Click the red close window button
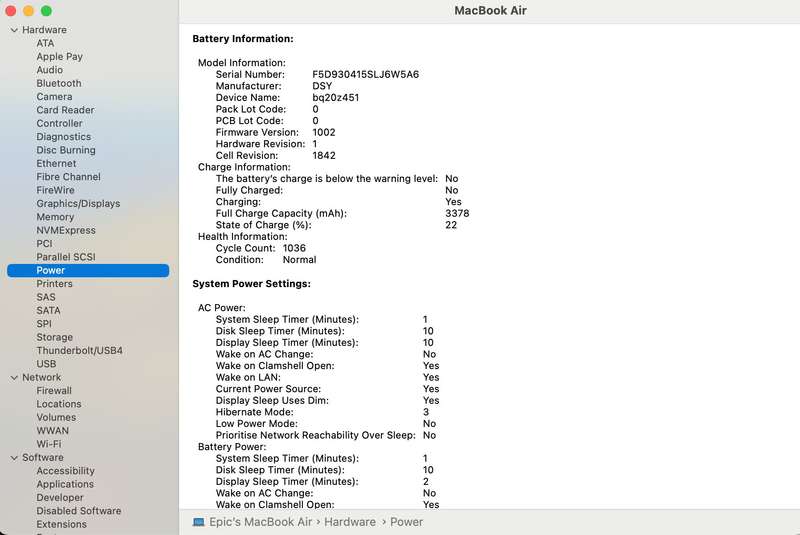The width and height of the screenshot is (800, 535). 11,11
